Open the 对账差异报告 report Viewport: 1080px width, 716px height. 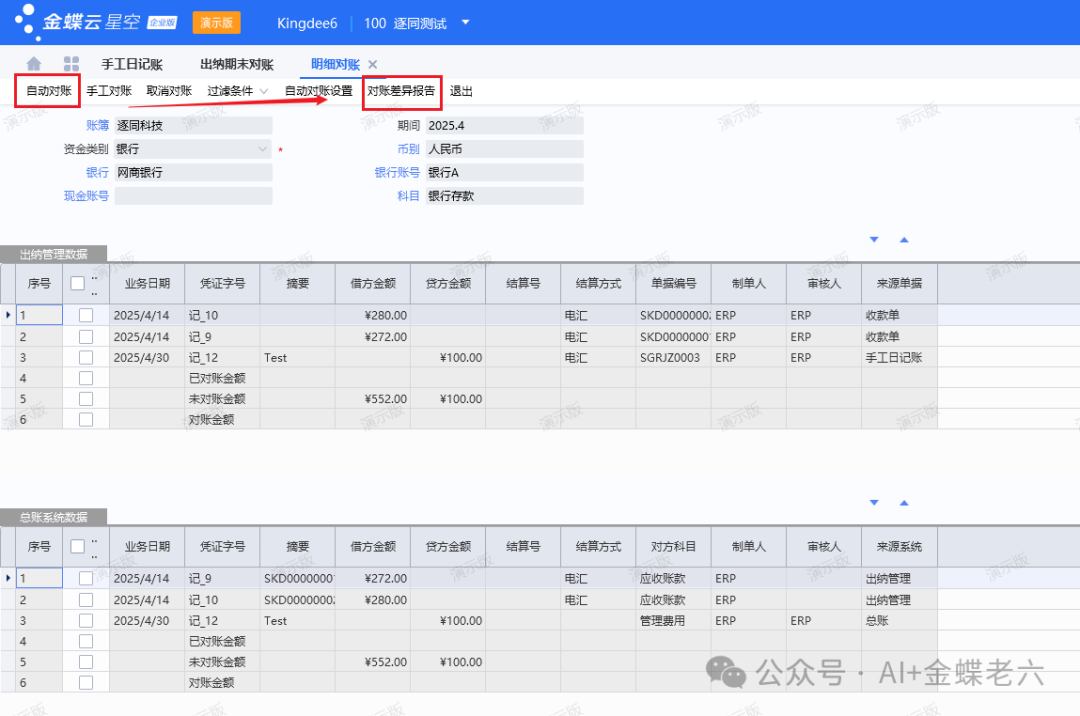(401, 91)
